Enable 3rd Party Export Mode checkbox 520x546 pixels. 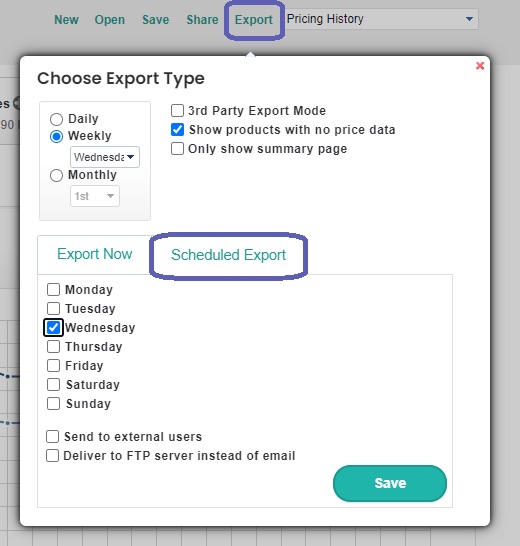click(x=177, y=111)
